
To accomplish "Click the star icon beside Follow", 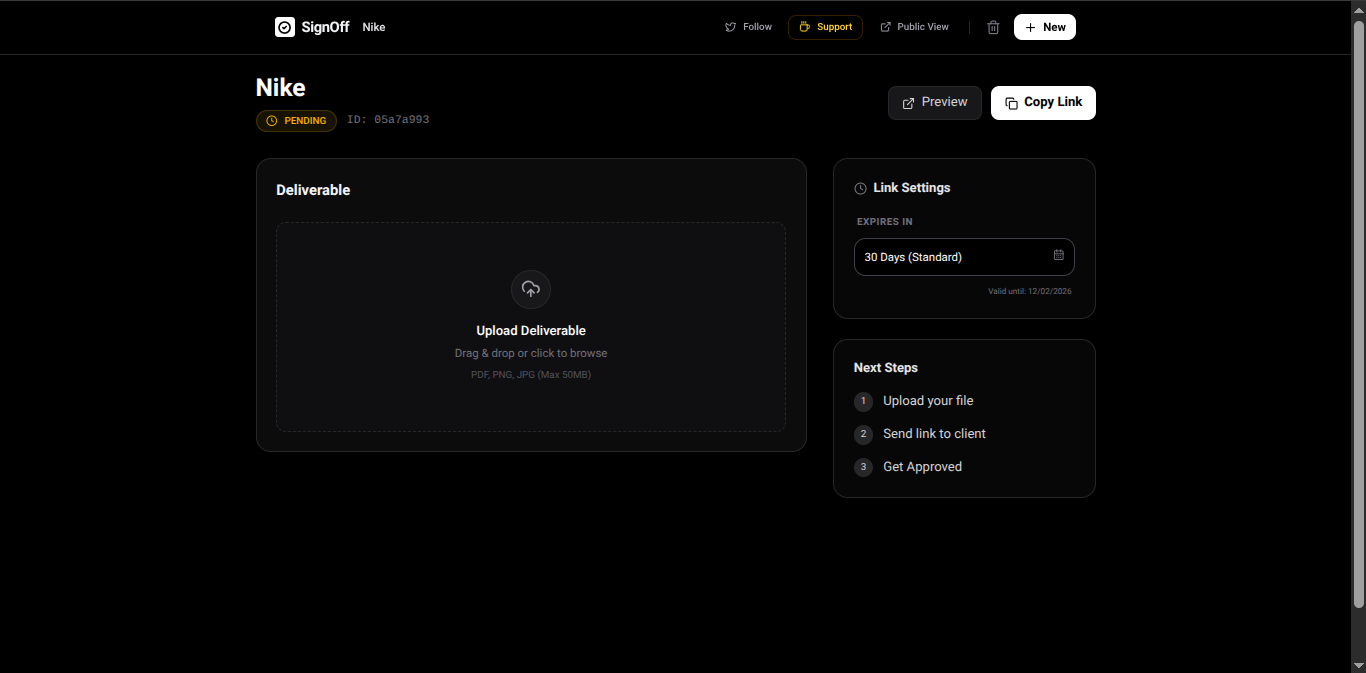I will pos(729,27).
